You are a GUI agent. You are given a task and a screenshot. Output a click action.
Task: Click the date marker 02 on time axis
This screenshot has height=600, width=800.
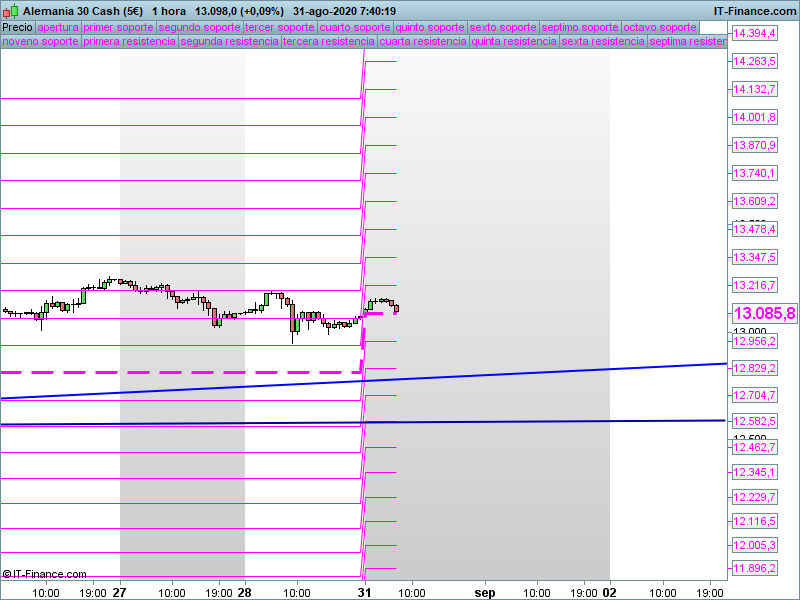pos(610,592)
